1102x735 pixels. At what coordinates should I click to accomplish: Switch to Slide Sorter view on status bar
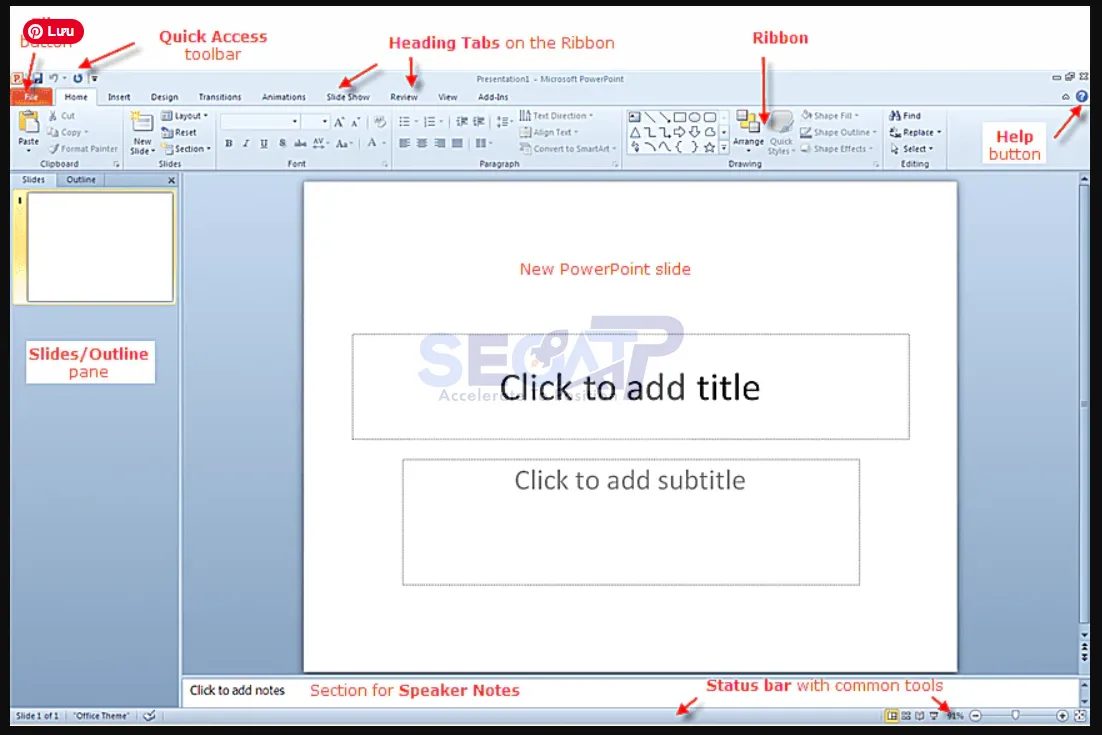coord(906,715)
